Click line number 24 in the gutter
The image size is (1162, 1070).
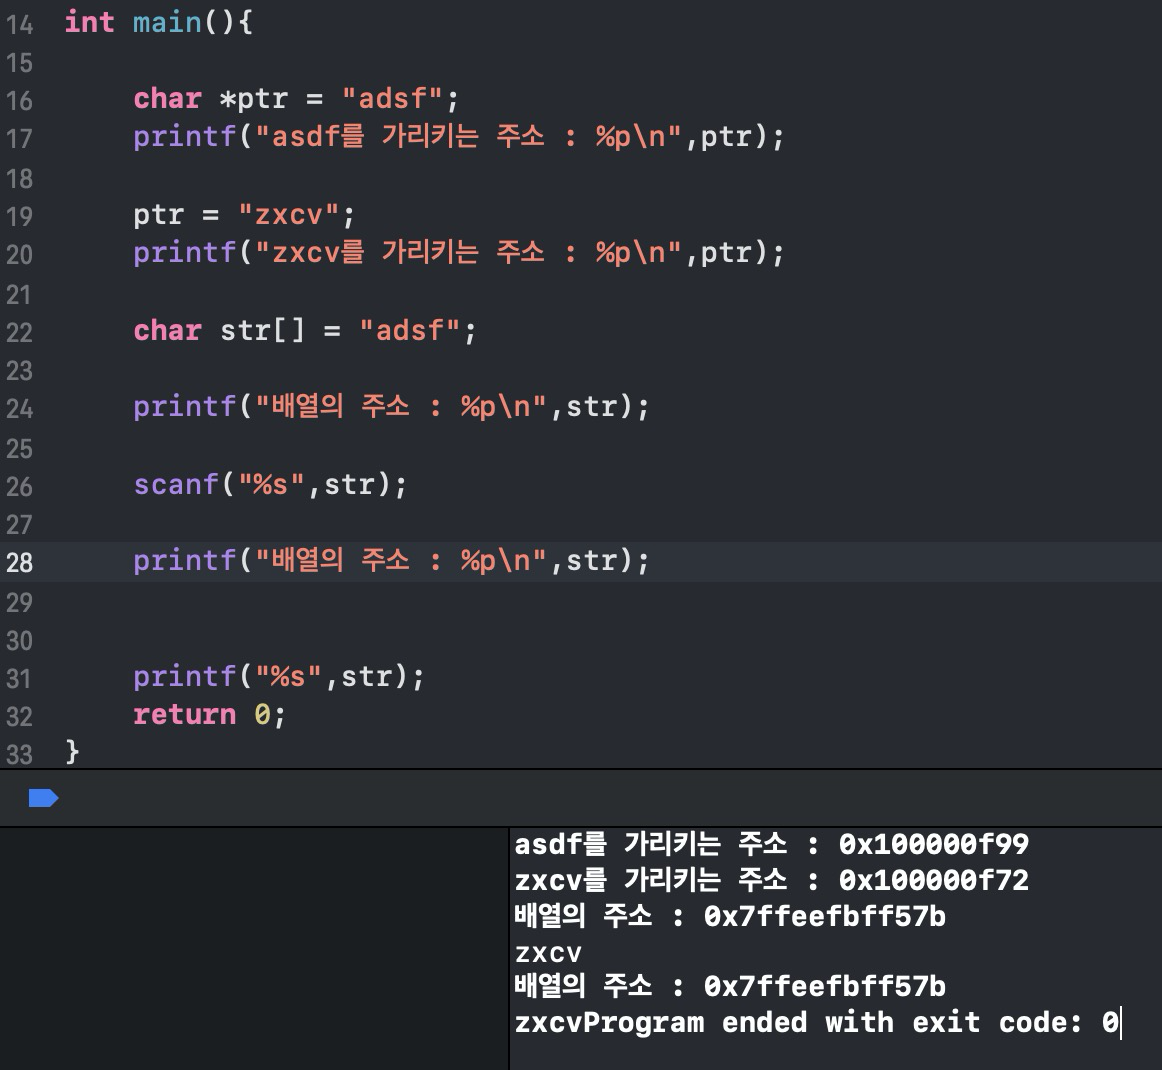point(19,409)
